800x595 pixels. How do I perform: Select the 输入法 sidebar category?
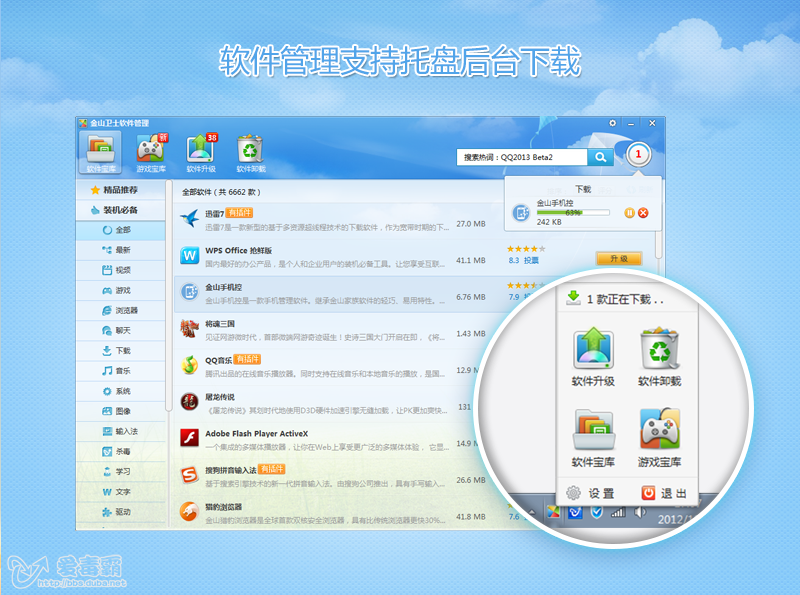pyautogui.click(x=120, y=431)
